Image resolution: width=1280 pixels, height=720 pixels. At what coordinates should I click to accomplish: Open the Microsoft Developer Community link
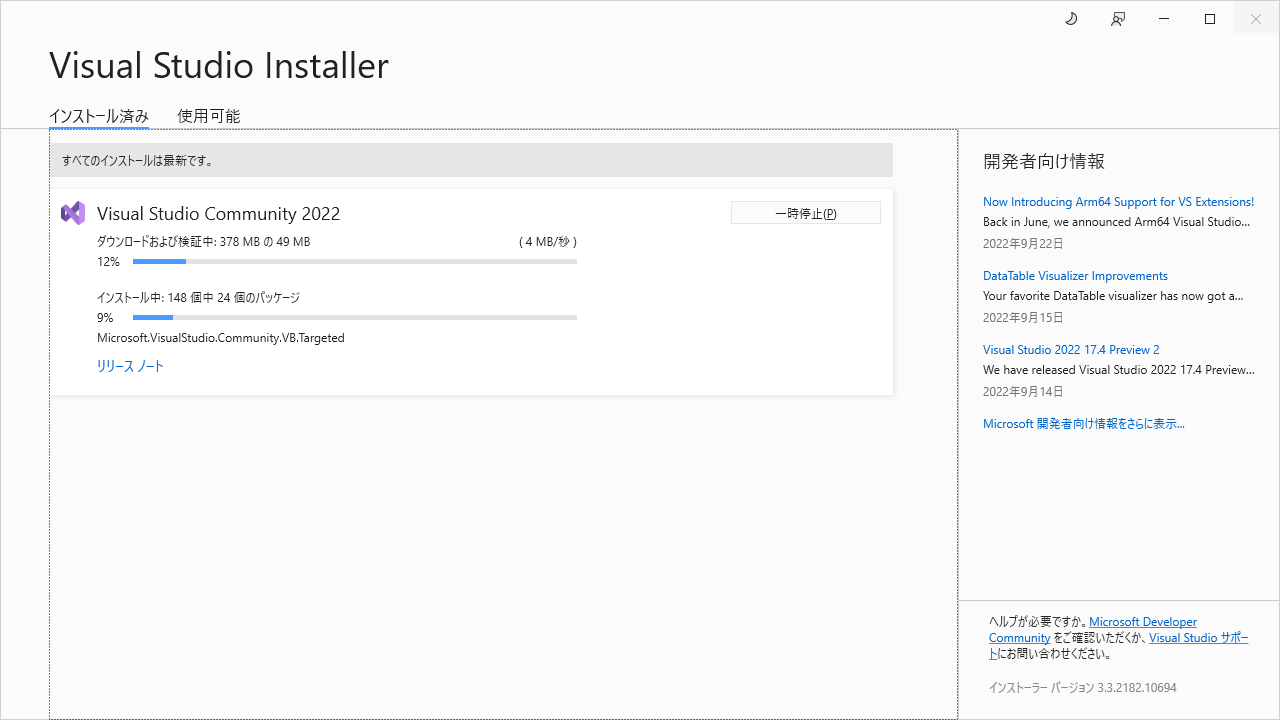[1143, 622]
